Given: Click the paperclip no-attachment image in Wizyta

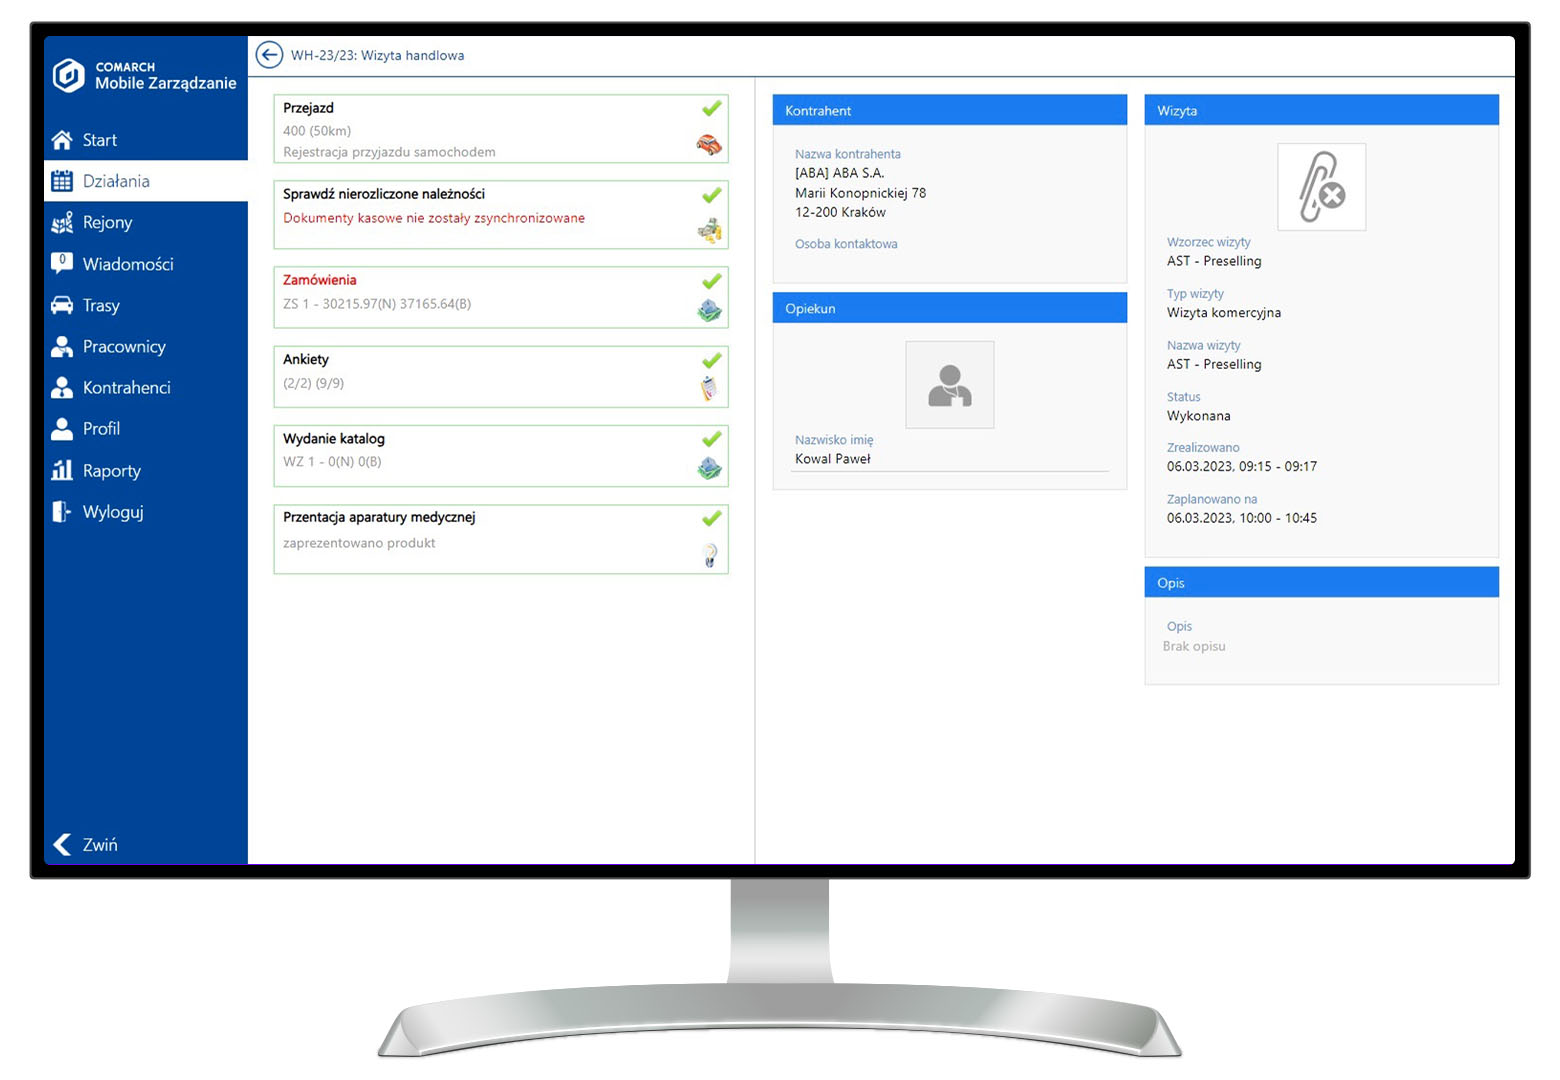Looking at the screenshot, I should [x=1322, y=187].
